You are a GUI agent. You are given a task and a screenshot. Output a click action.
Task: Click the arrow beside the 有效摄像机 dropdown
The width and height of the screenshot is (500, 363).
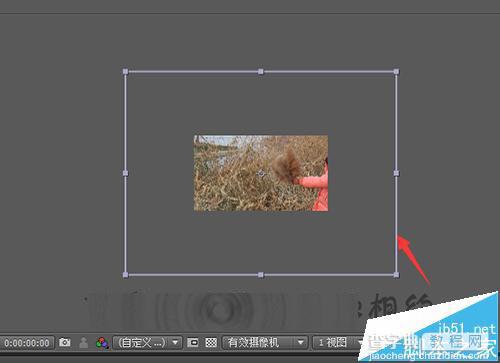point(301,342)
